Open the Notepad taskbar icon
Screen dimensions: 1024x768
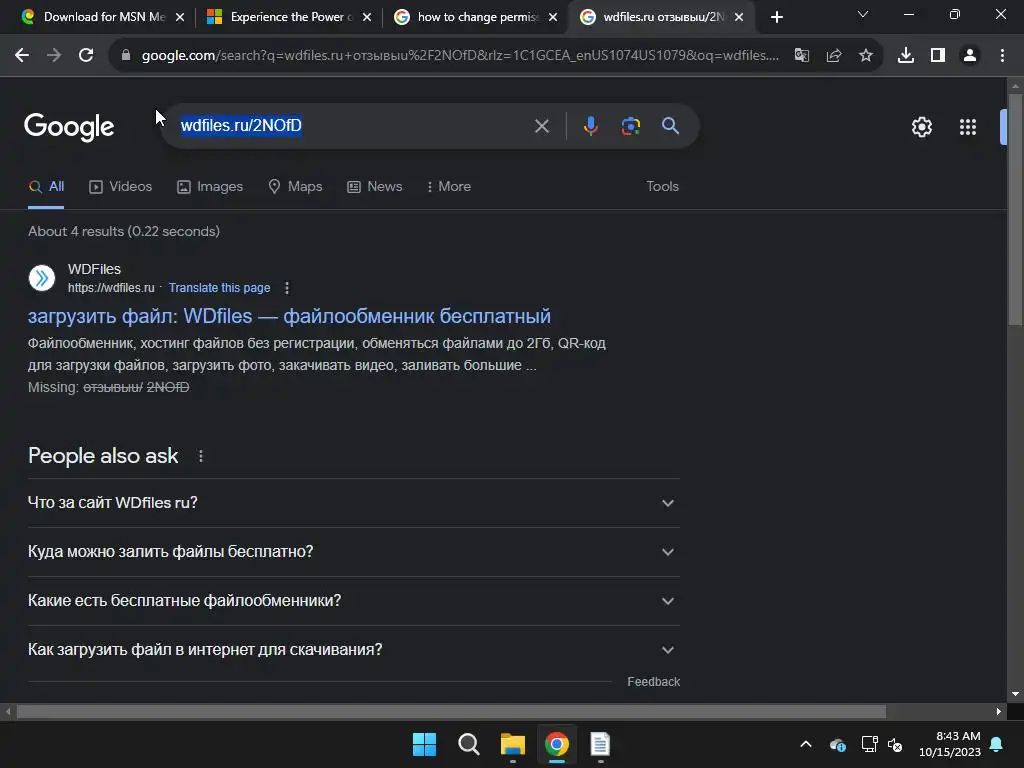tap(600, 744)
